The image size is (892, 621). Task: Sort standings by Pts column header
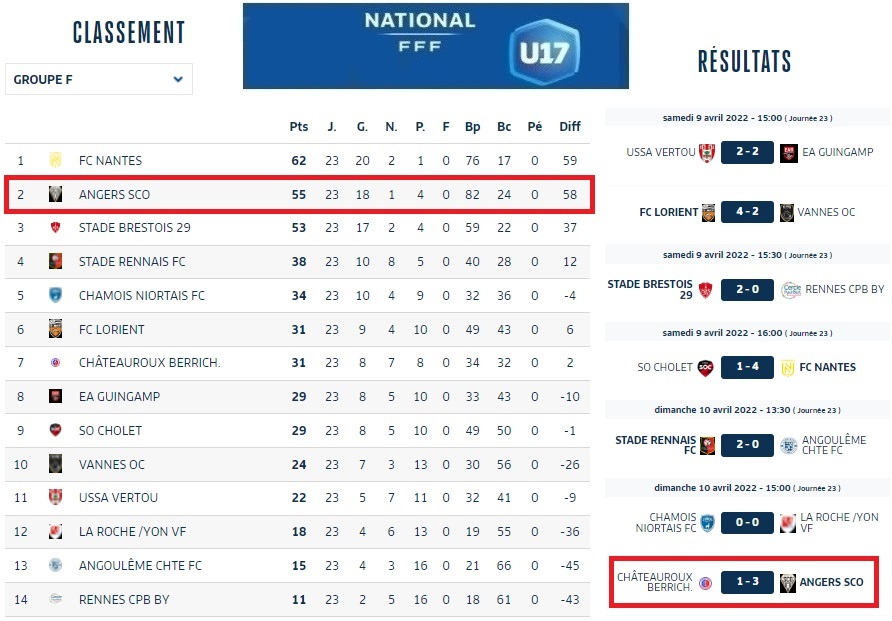[x=298, y=127]
